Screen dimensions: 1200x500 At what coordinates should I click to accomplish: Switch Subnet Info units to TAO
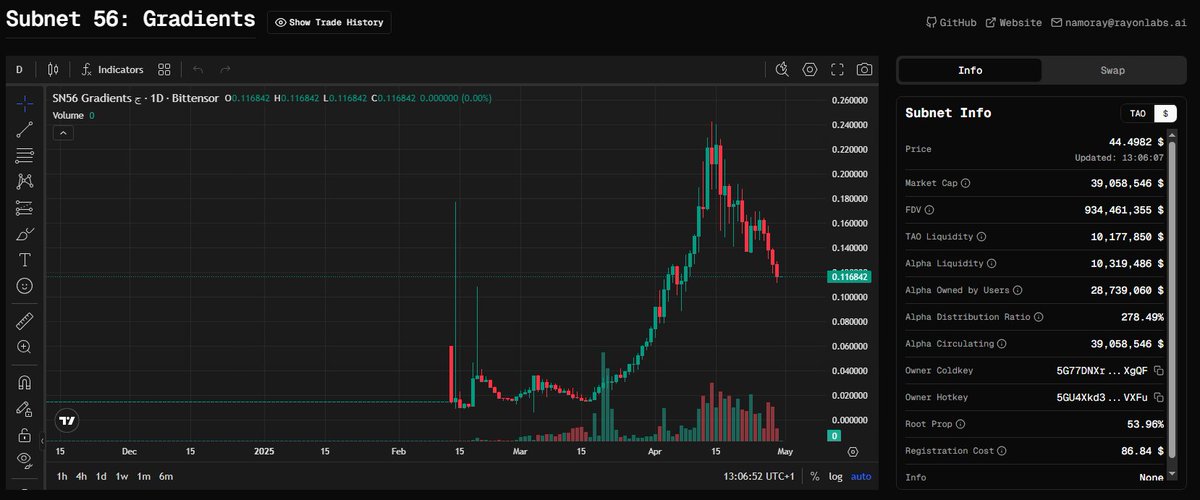tap(1138, 114)
